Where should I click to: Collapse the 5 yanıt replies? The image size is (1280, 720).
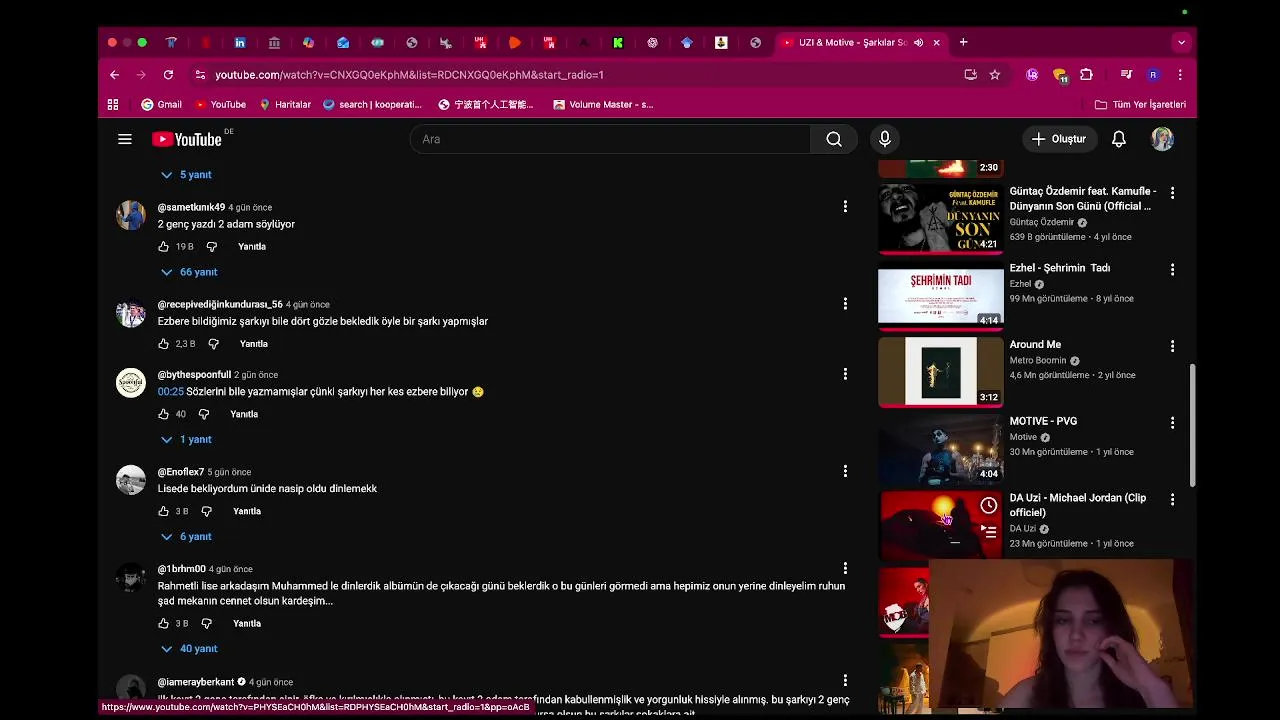[187, 175]
